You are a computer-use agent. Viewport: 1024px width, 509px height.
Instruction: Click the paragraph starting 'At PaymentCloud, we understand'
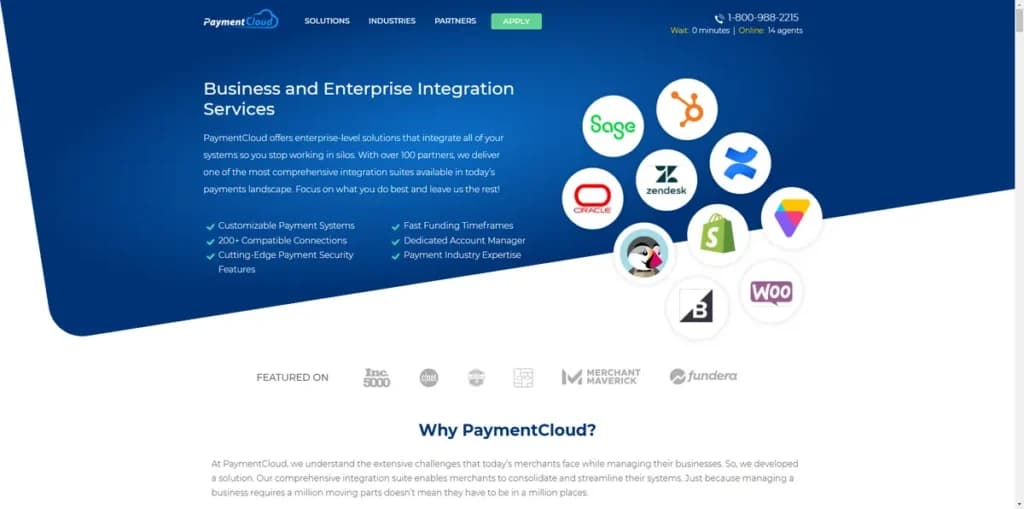pos(505,478)
